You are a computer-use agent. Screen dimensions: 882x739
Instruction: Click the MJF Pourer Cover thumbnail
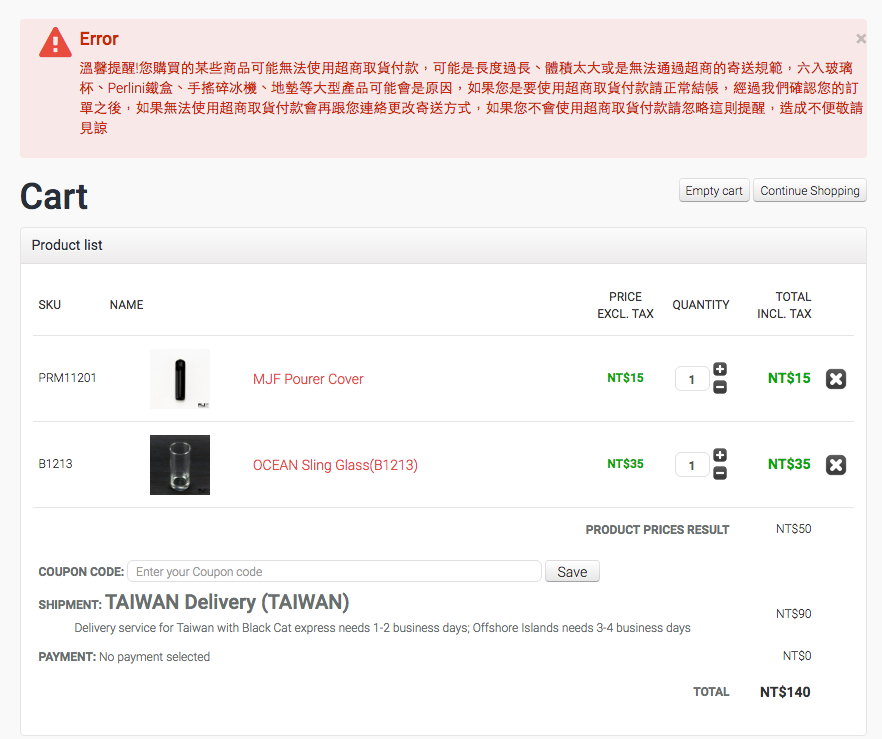point(180,379)
